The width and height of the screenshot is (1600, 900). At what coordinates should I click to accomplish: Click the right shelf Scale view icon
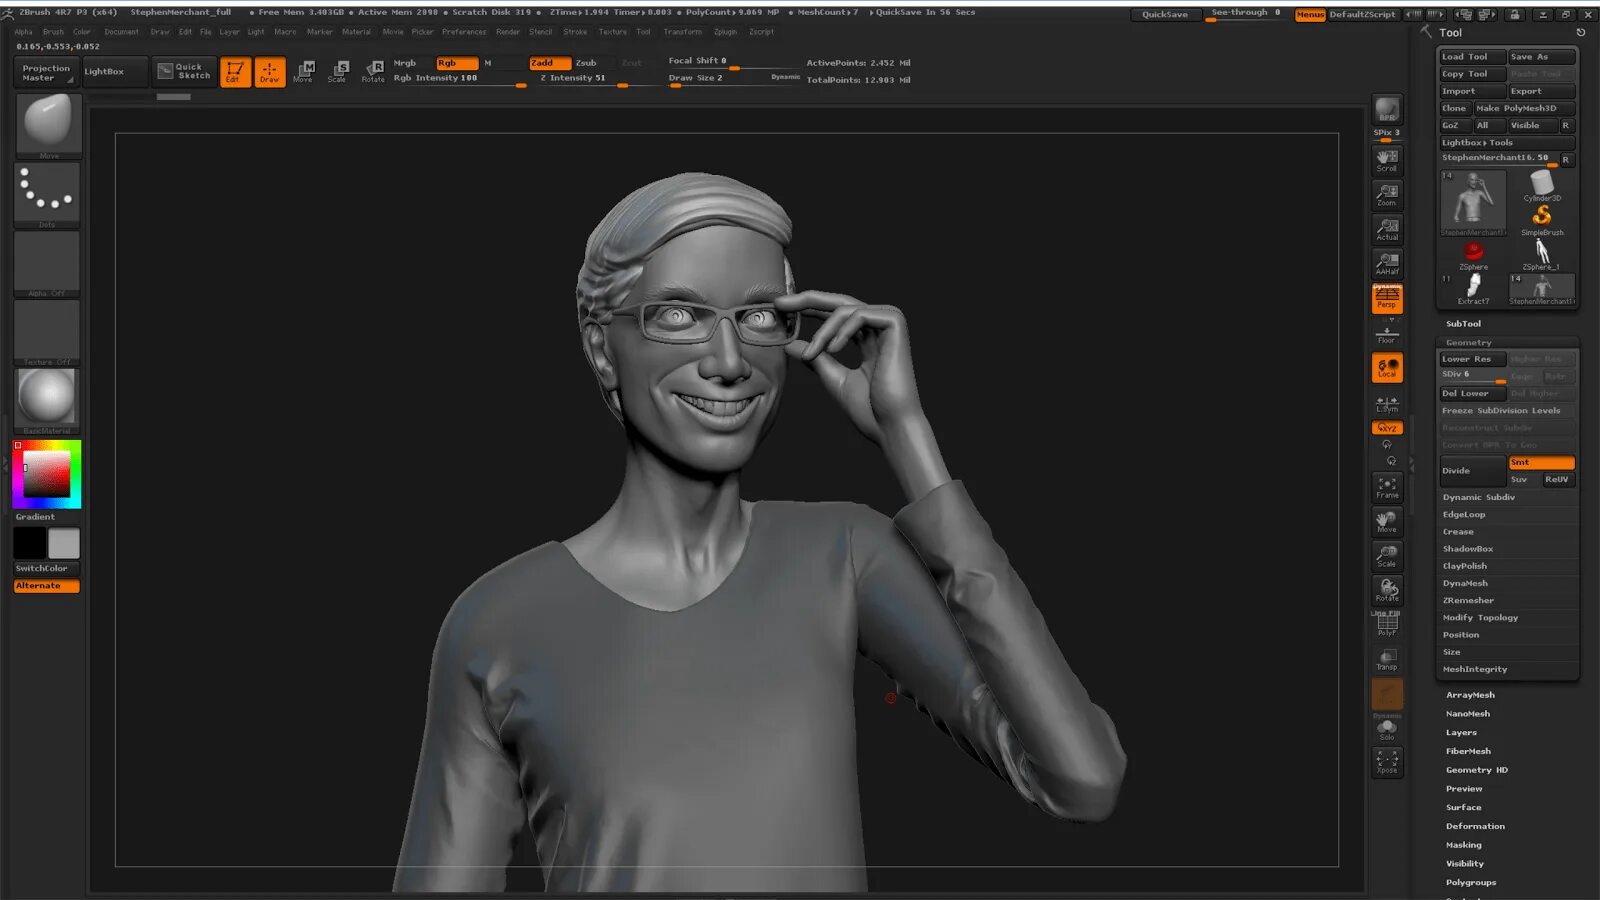[1387, 556]
